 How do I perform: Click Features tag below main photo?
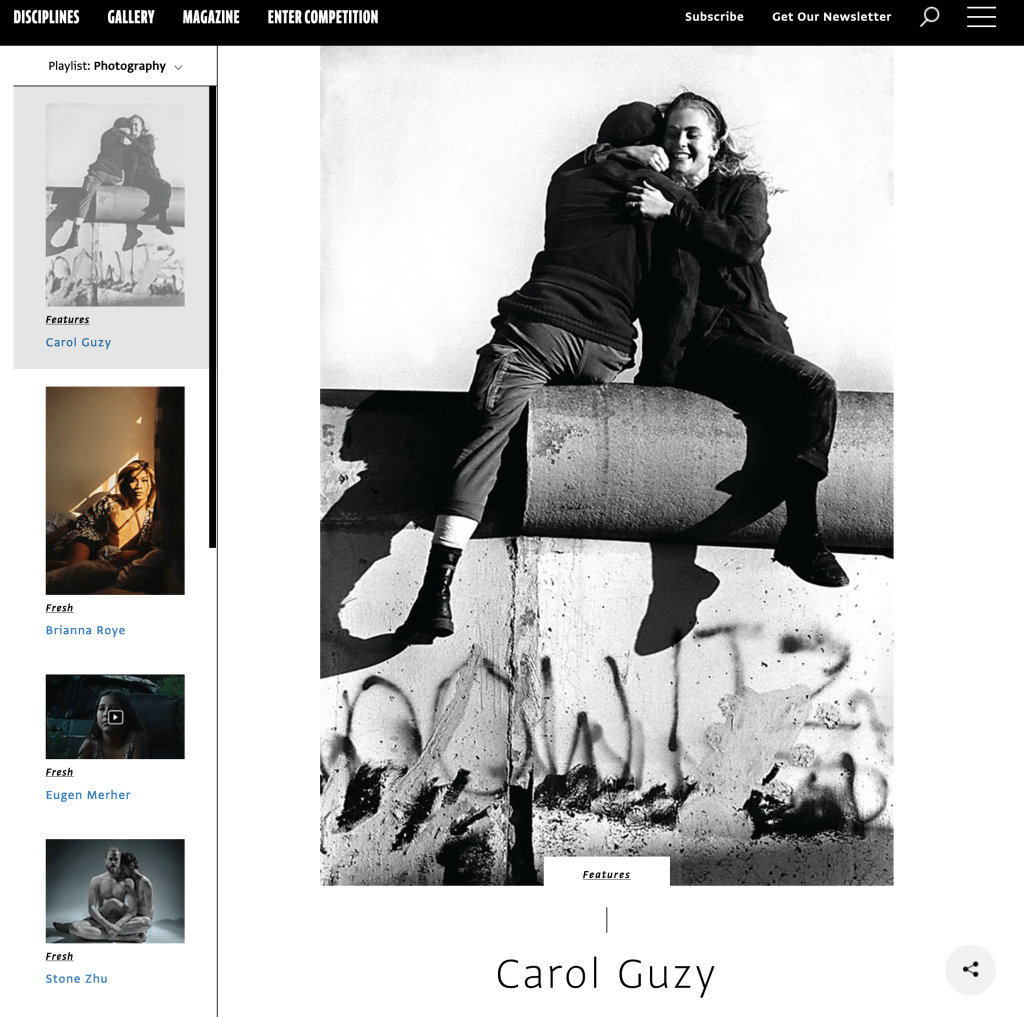pyautogui.click(x=606, y=875)
